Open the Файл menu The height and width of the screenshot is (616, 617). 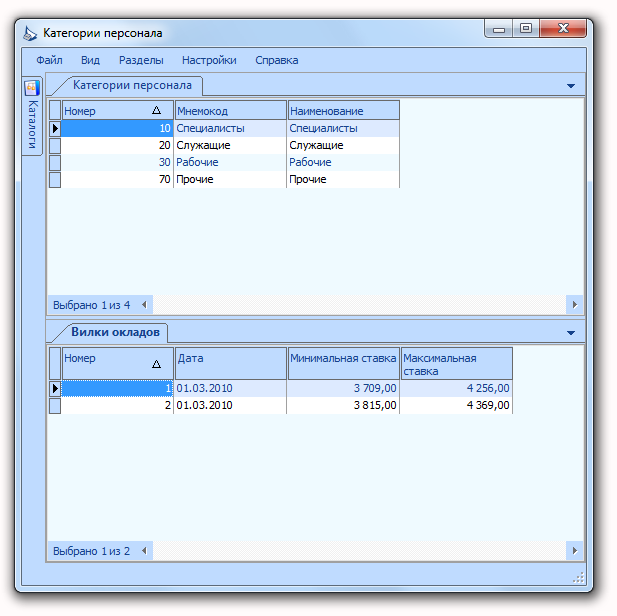click(49, 60)
